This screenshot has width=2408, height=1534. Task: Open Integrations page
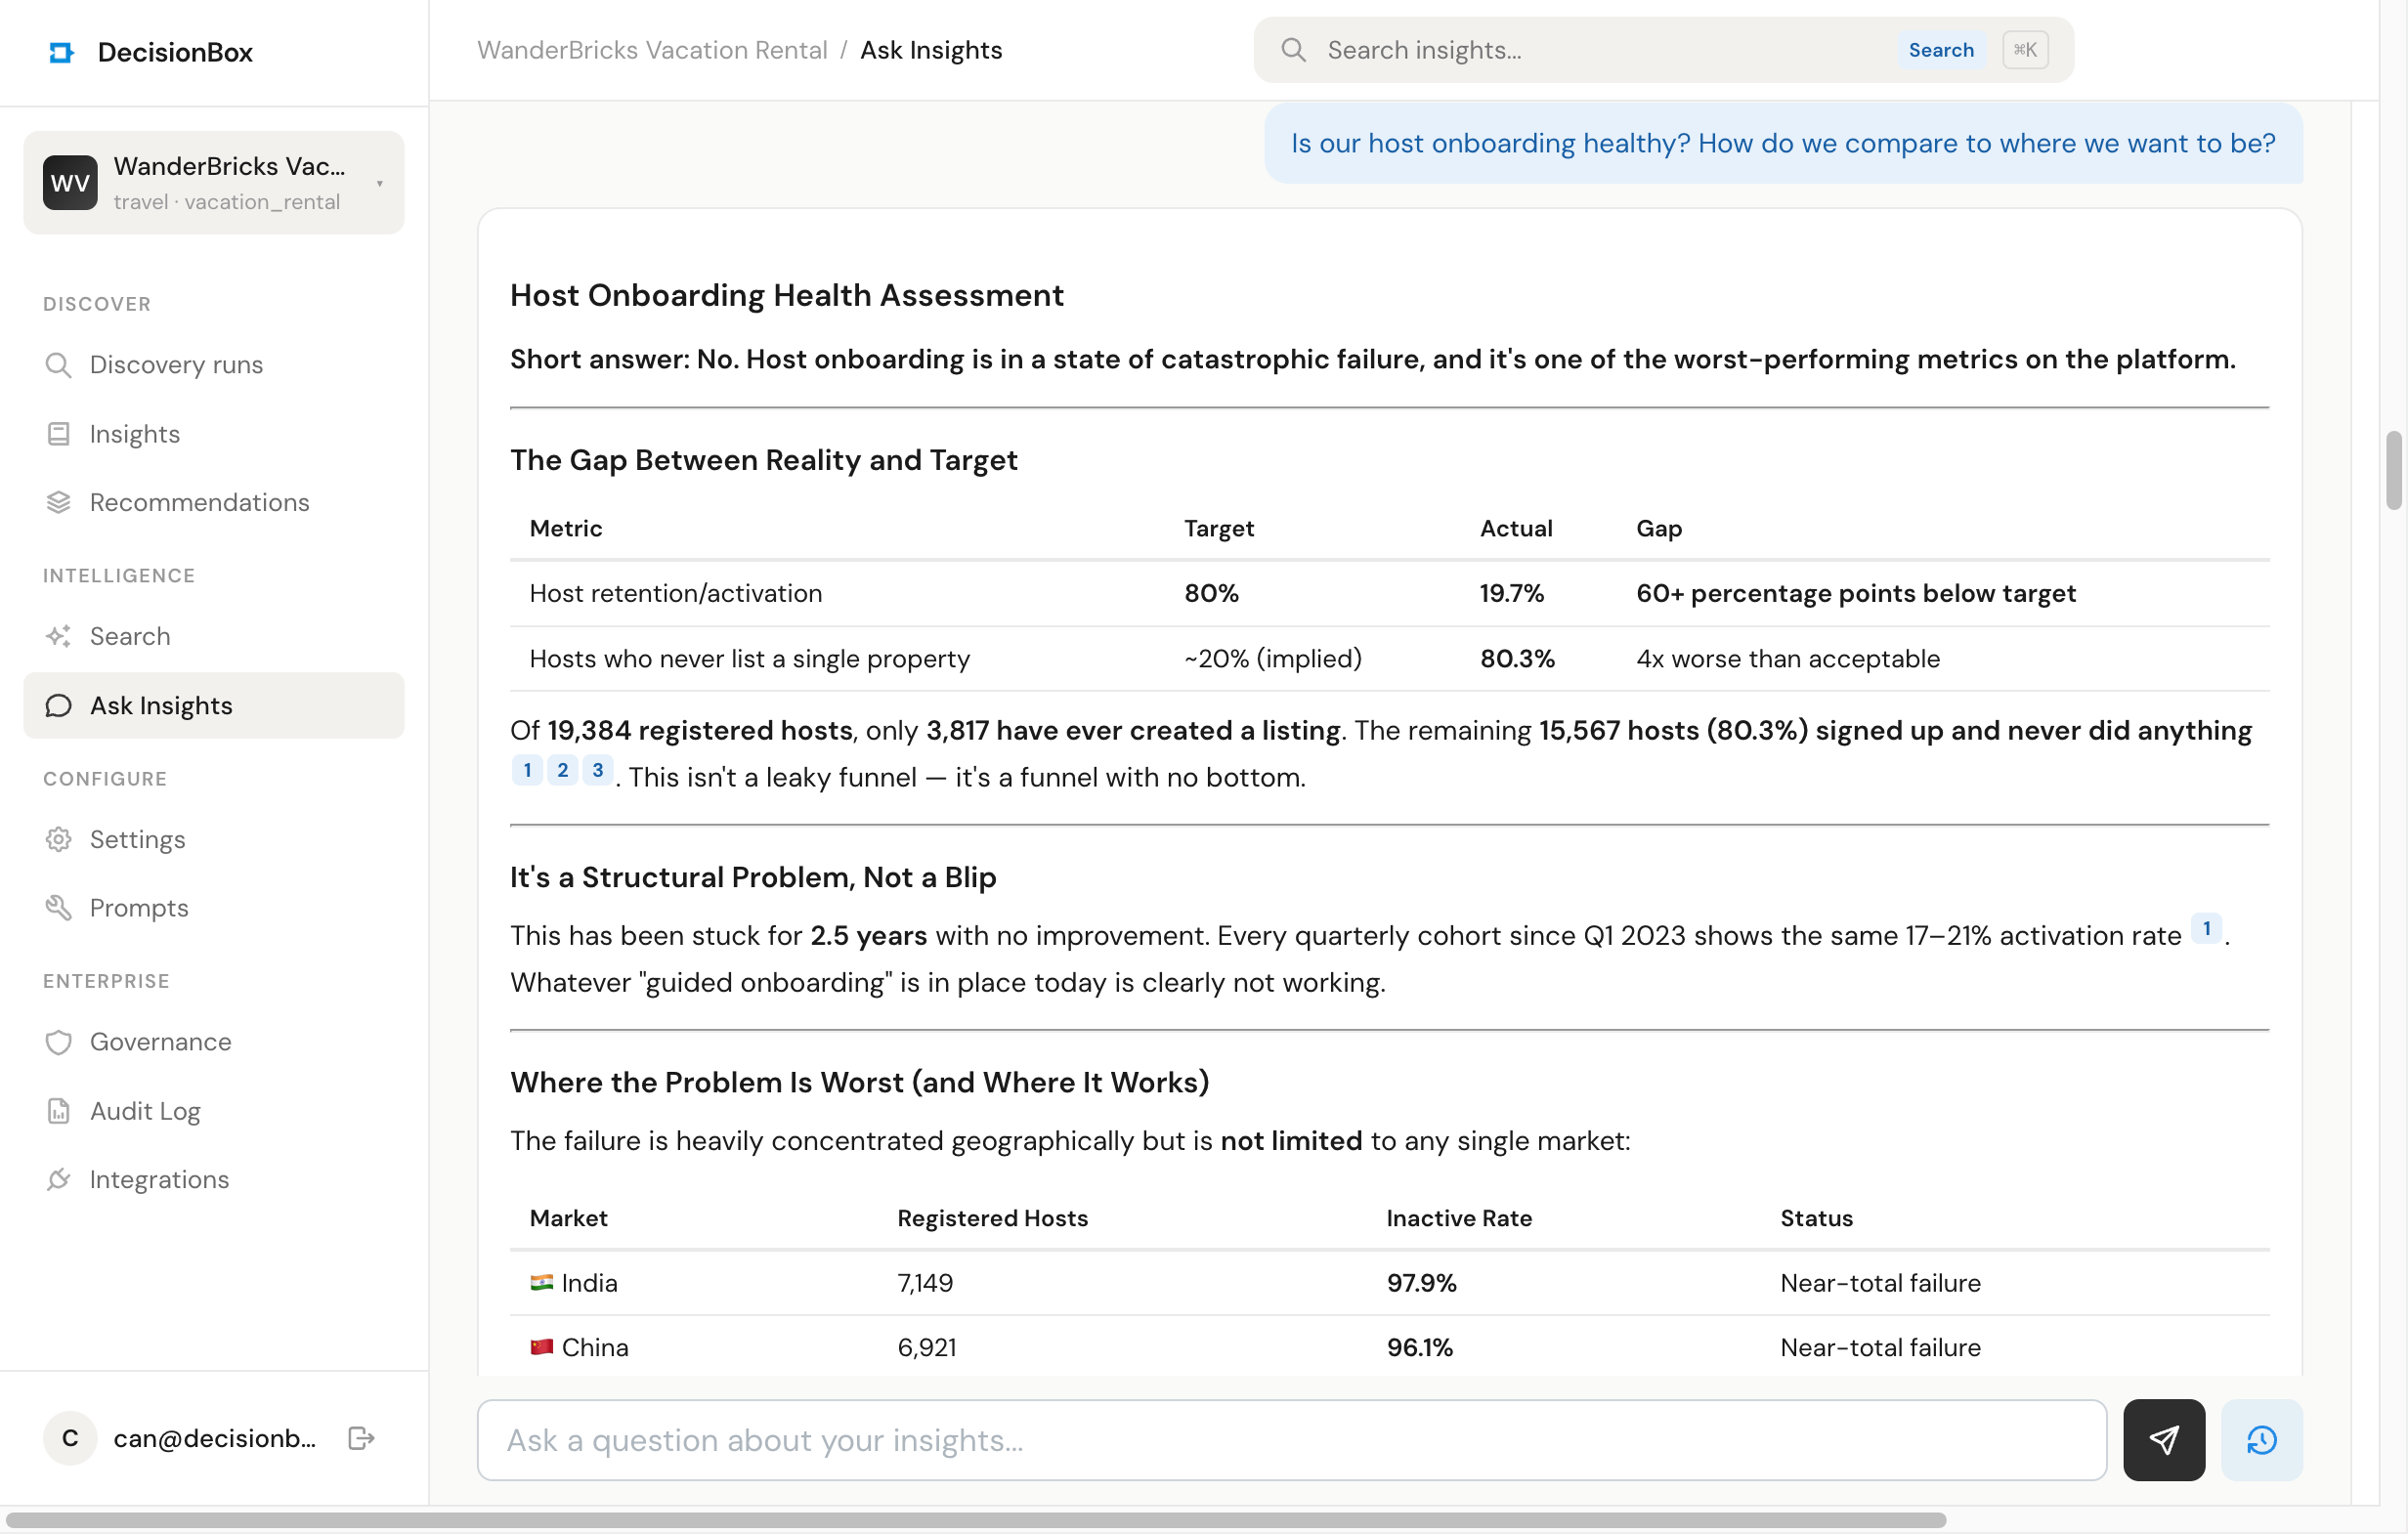tap(213, 1179)
